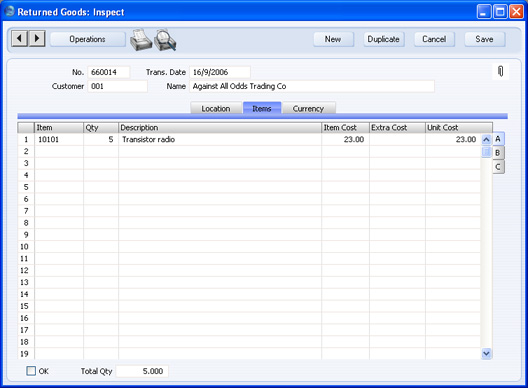Click the application globe icon in title bar
This screenshot has height=388, width=528.
9,11
